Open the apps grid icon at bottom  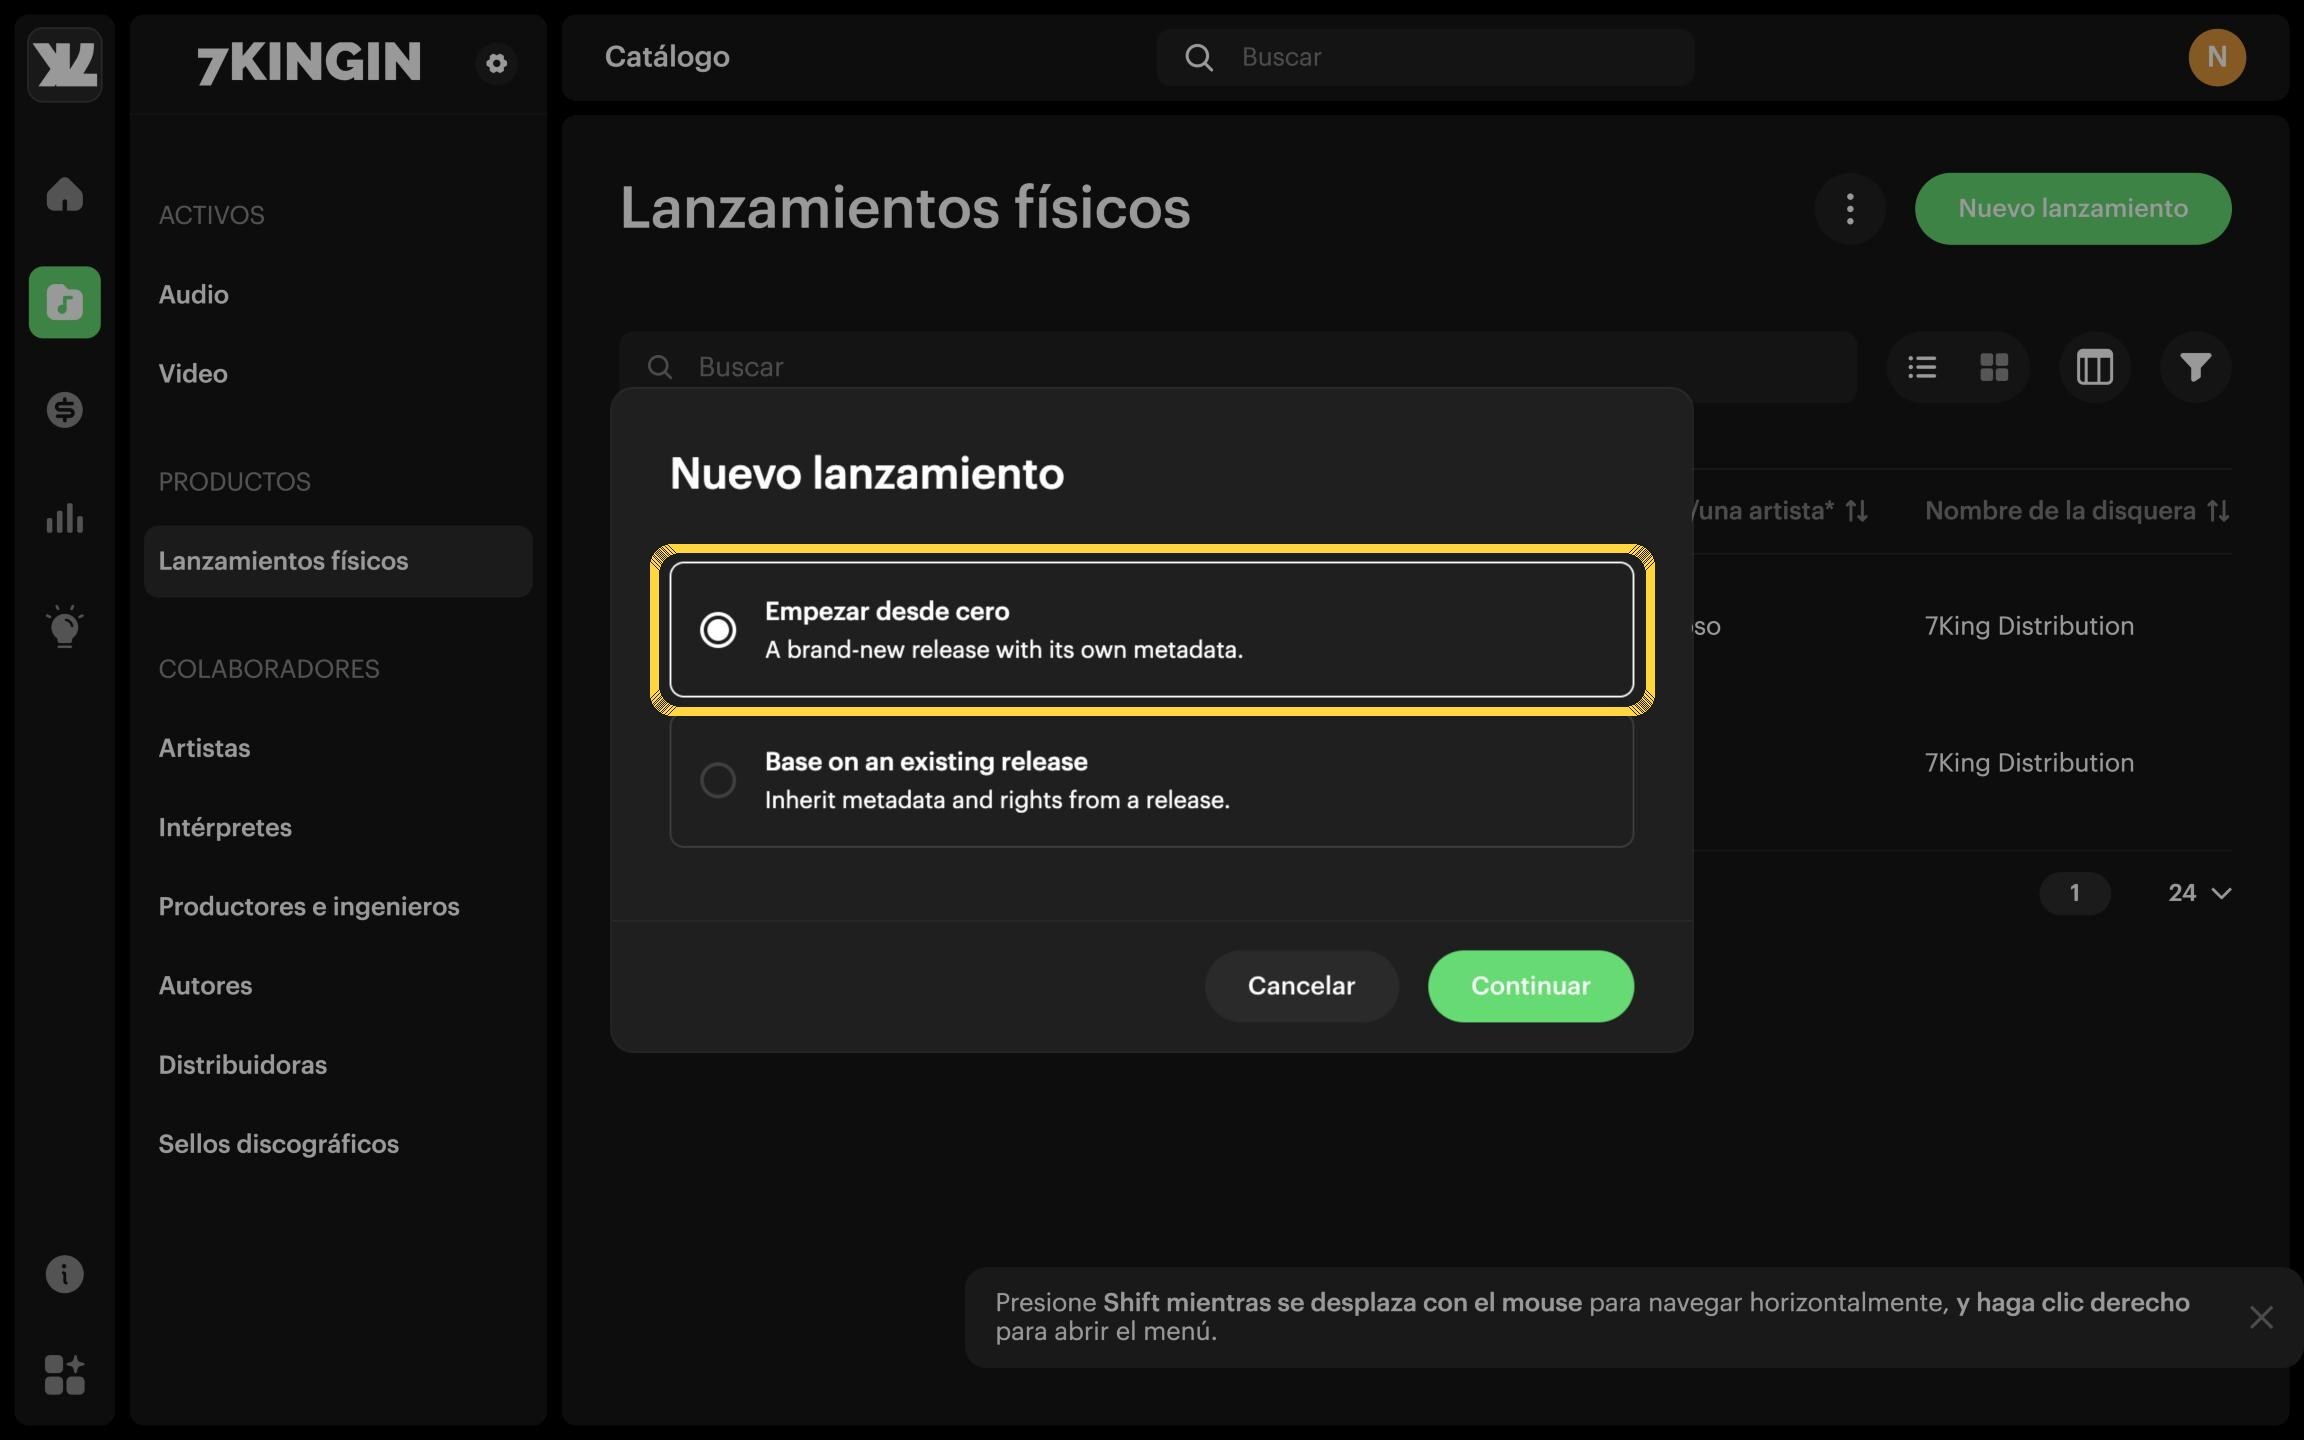click(64, 1375)
